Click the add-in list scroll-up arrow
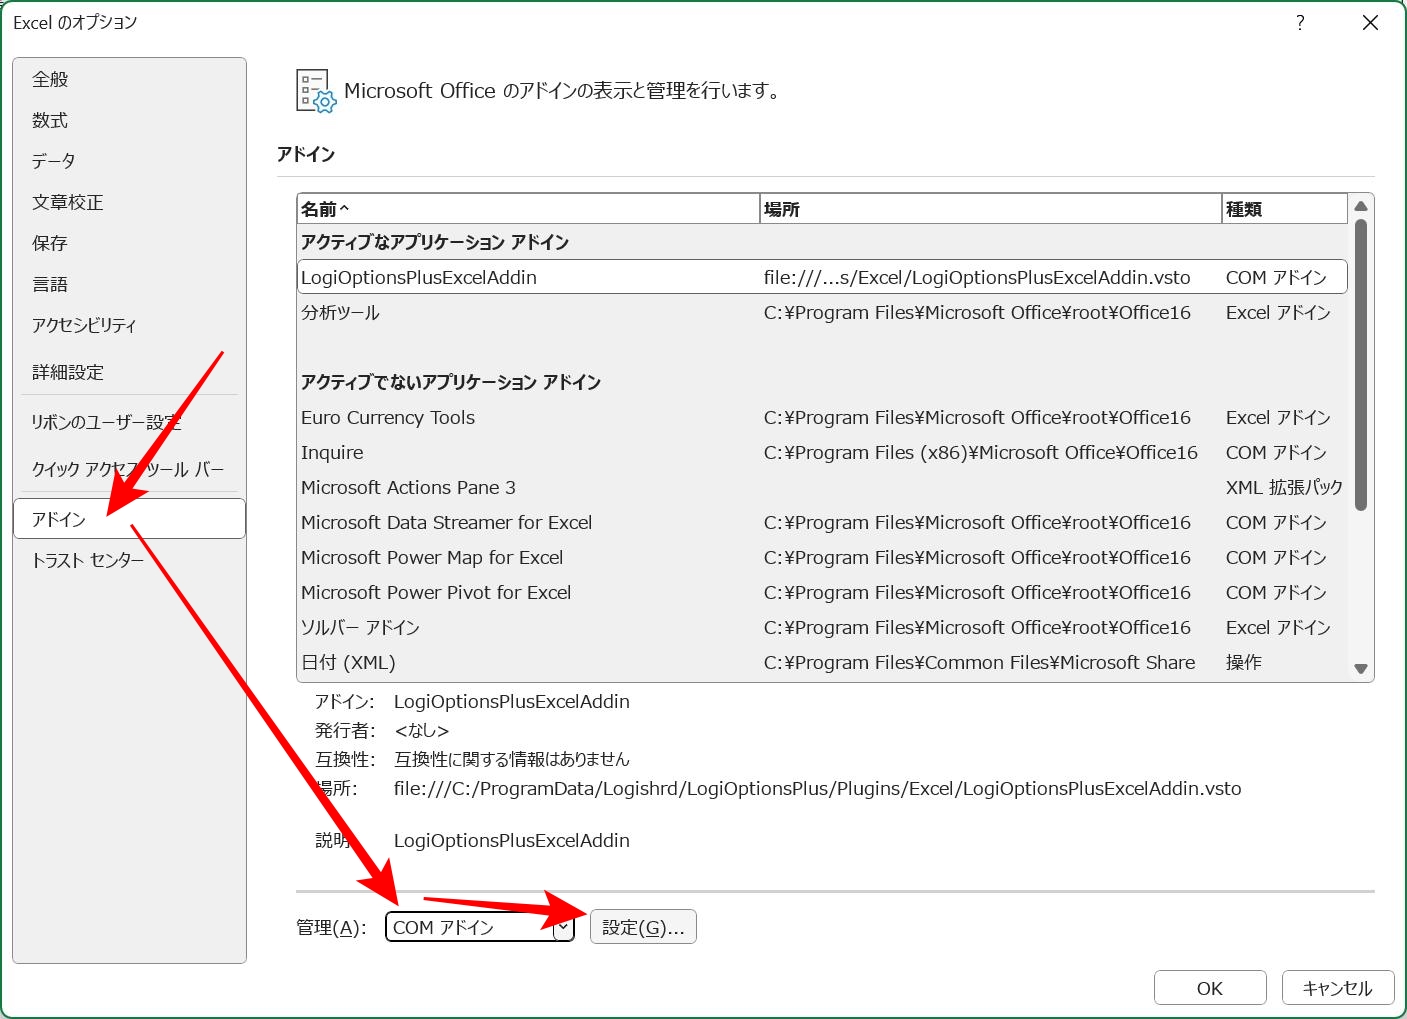1407x1019 pixels. [1360, 206]
